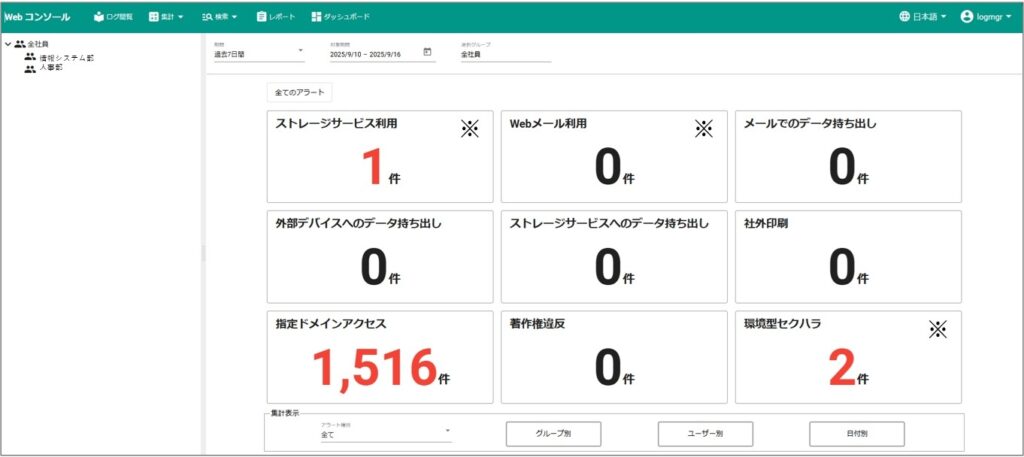Click the globe language icon

coord(904,17)
